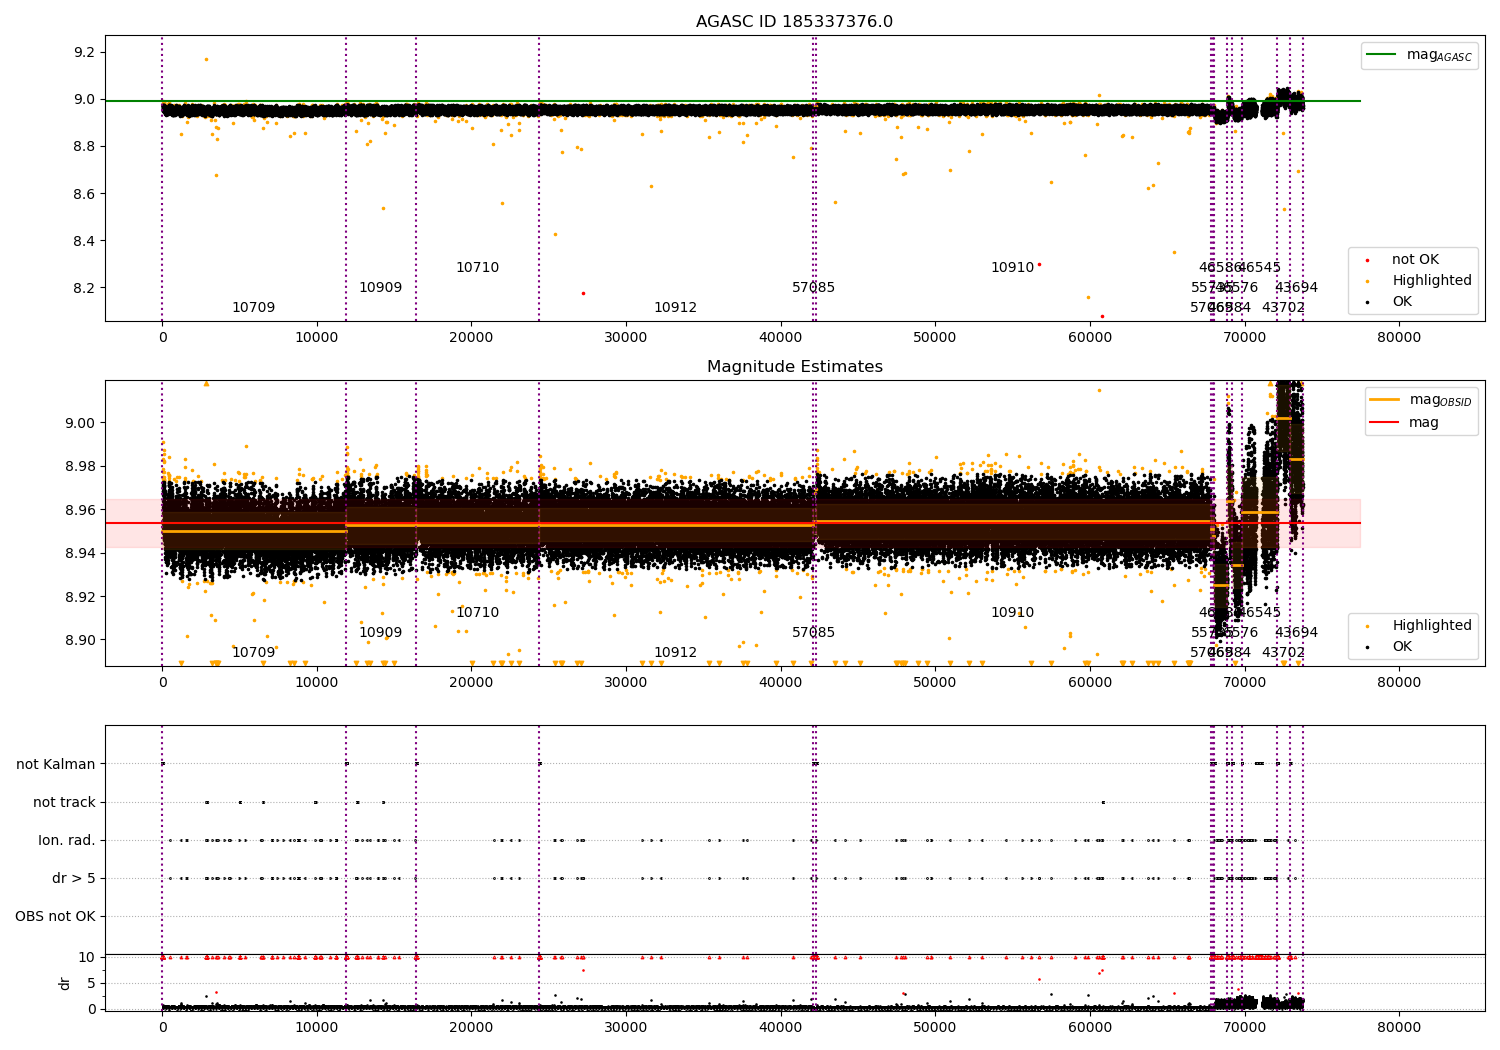Click the 'not track' axis label
Image resolution: width=1500 pixels, height=1050 pixels.
coord(64,803)
